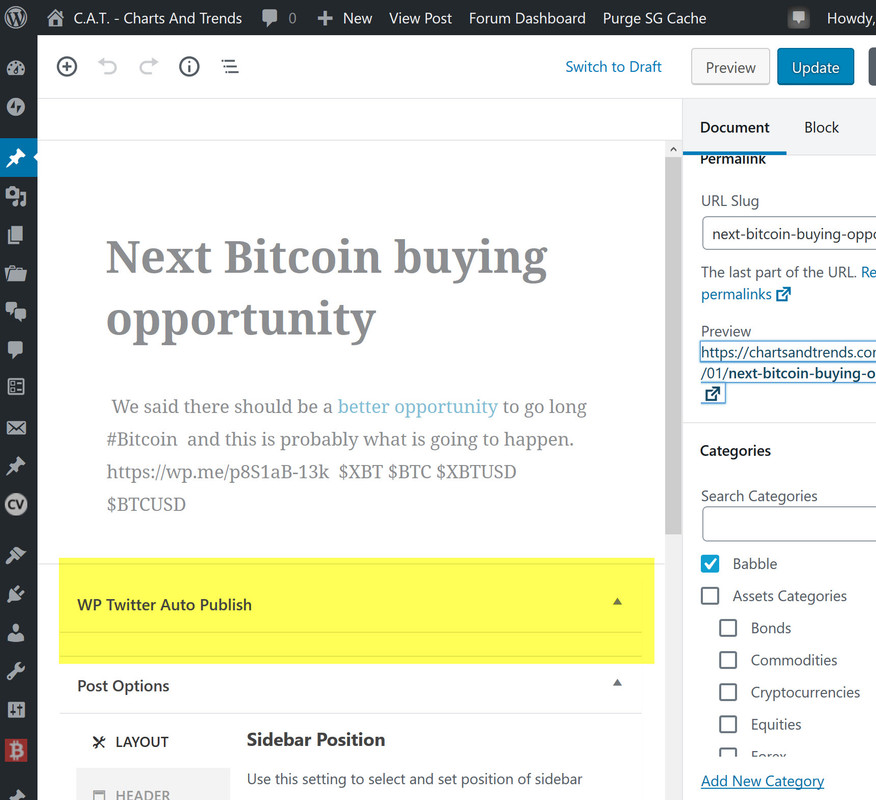The width and height of the screenshot is (876, 800).
Task: Open the Appearance paintbrush icon
Action: pyautogui.click(x=16, y=555)
